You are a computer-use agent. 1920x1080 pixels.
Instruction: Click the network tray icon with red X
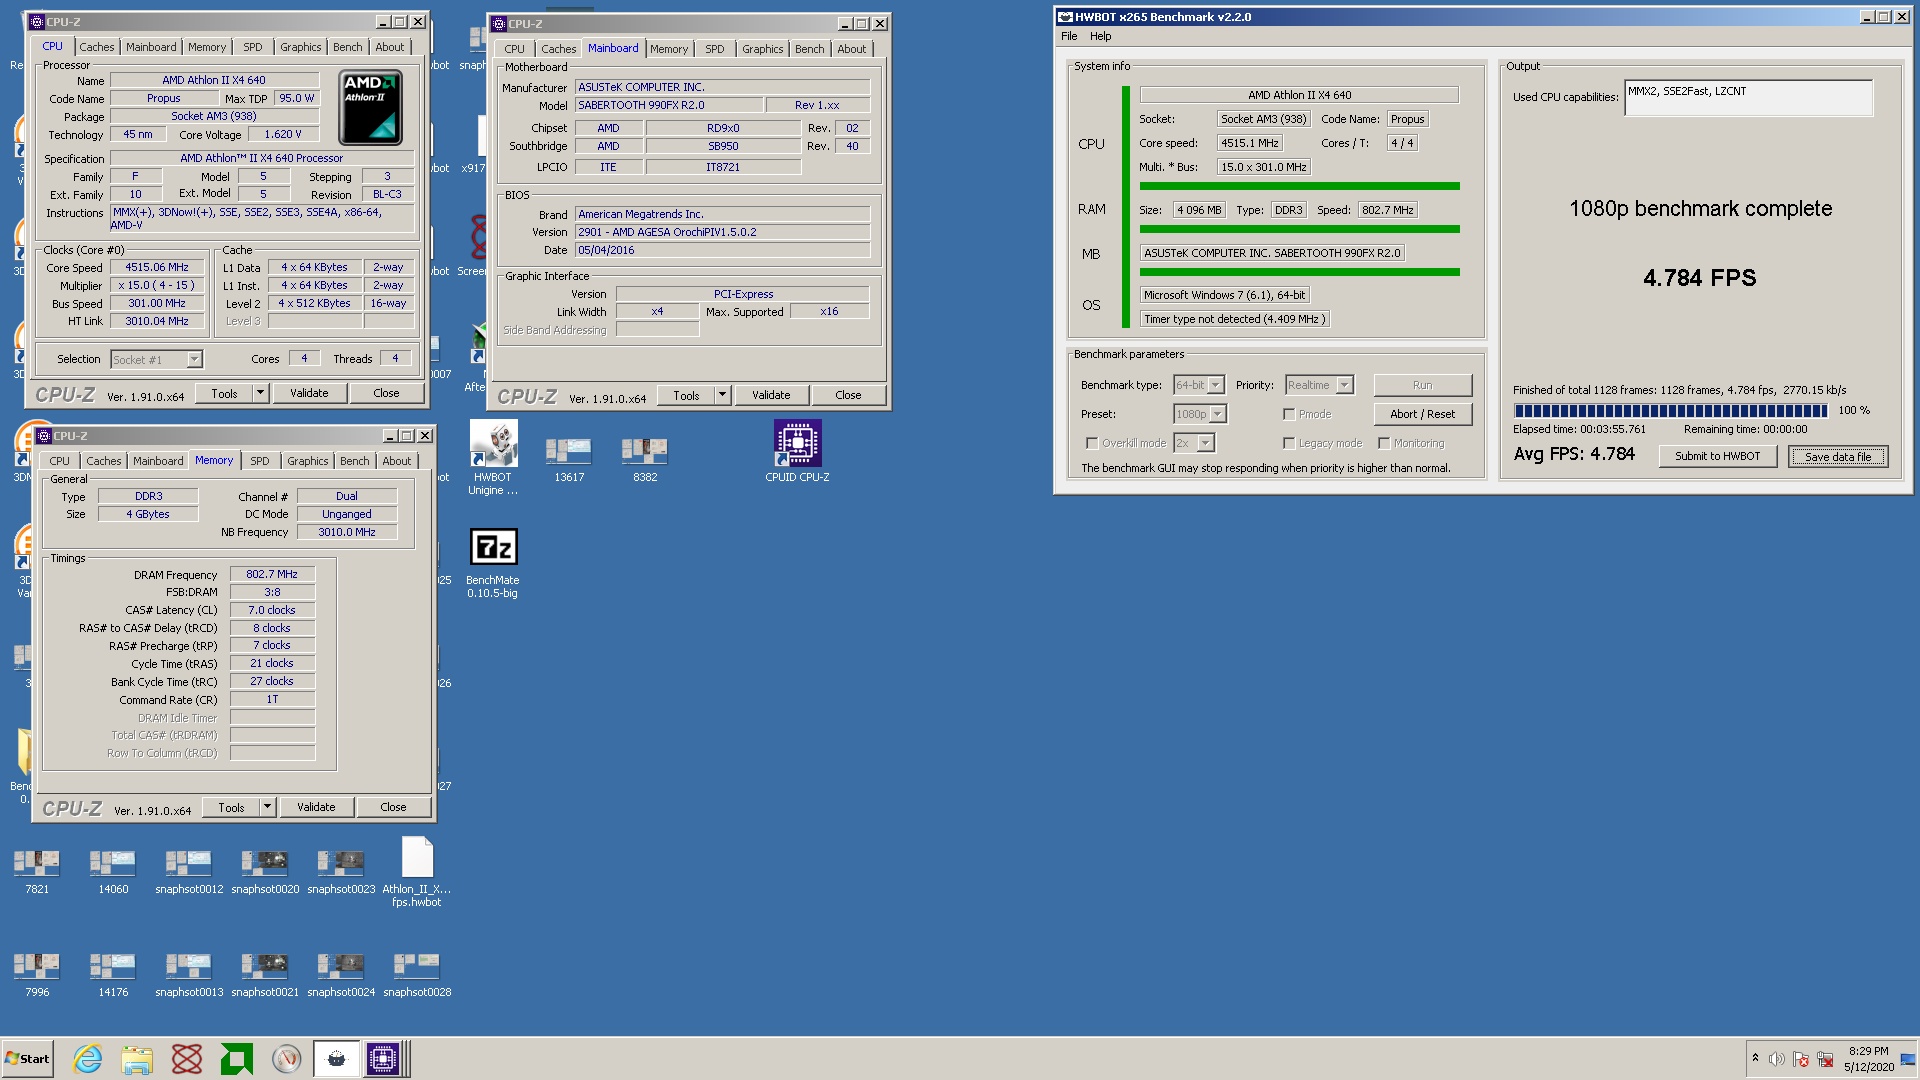[1825, 1059]
